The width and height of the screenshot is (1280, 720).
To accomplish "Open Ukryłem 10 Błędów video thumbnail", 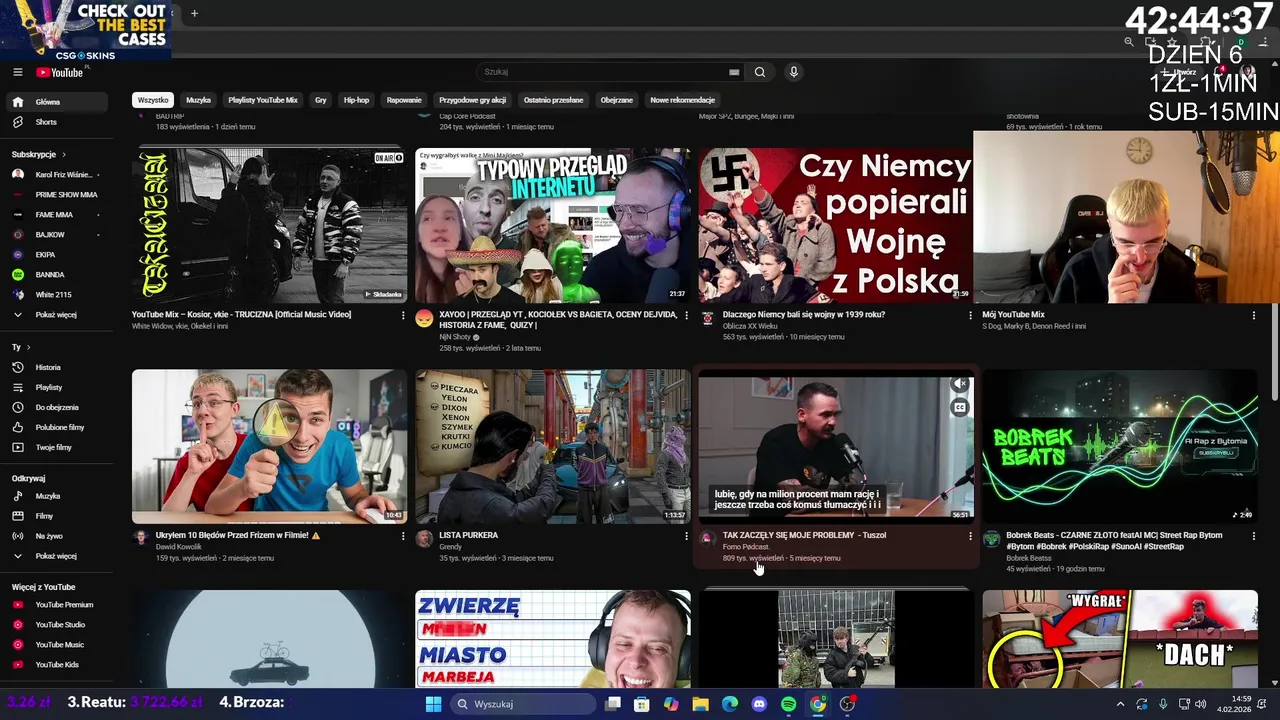I will [x=269, y=446].
